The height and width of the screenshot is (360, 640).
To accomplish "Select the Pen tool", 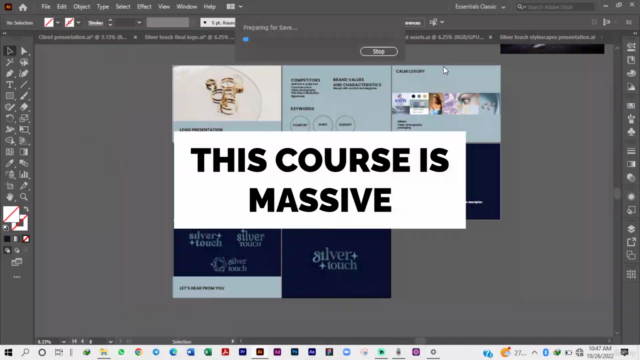I will coord(9,73).
